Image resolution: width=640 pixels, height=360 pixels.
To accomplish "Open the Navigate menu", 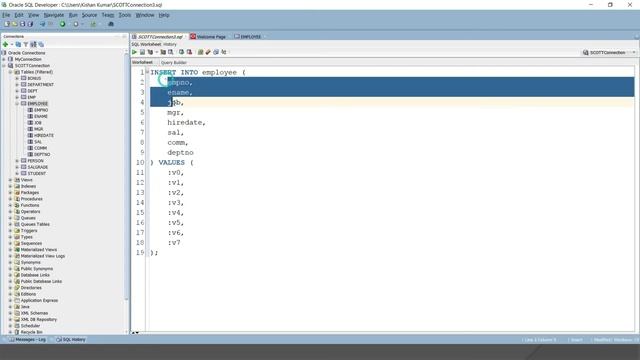I will point(54,15).
